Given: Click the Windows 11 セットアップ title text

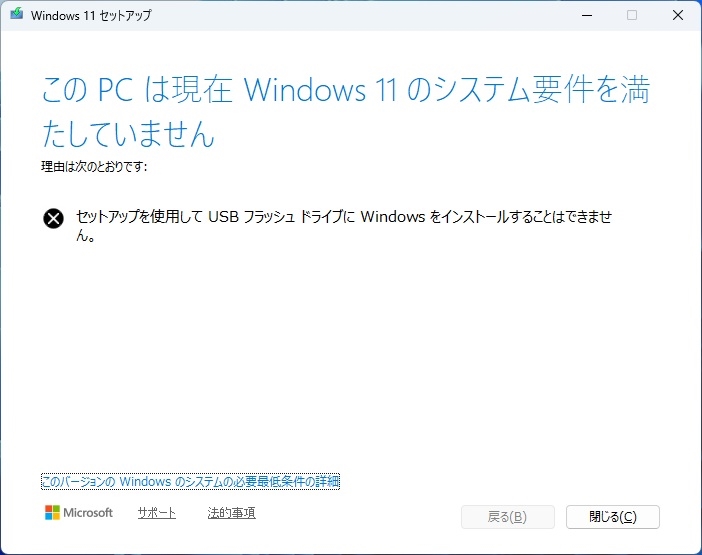Looking at the screenshot, I should click(x=91, y=15).
